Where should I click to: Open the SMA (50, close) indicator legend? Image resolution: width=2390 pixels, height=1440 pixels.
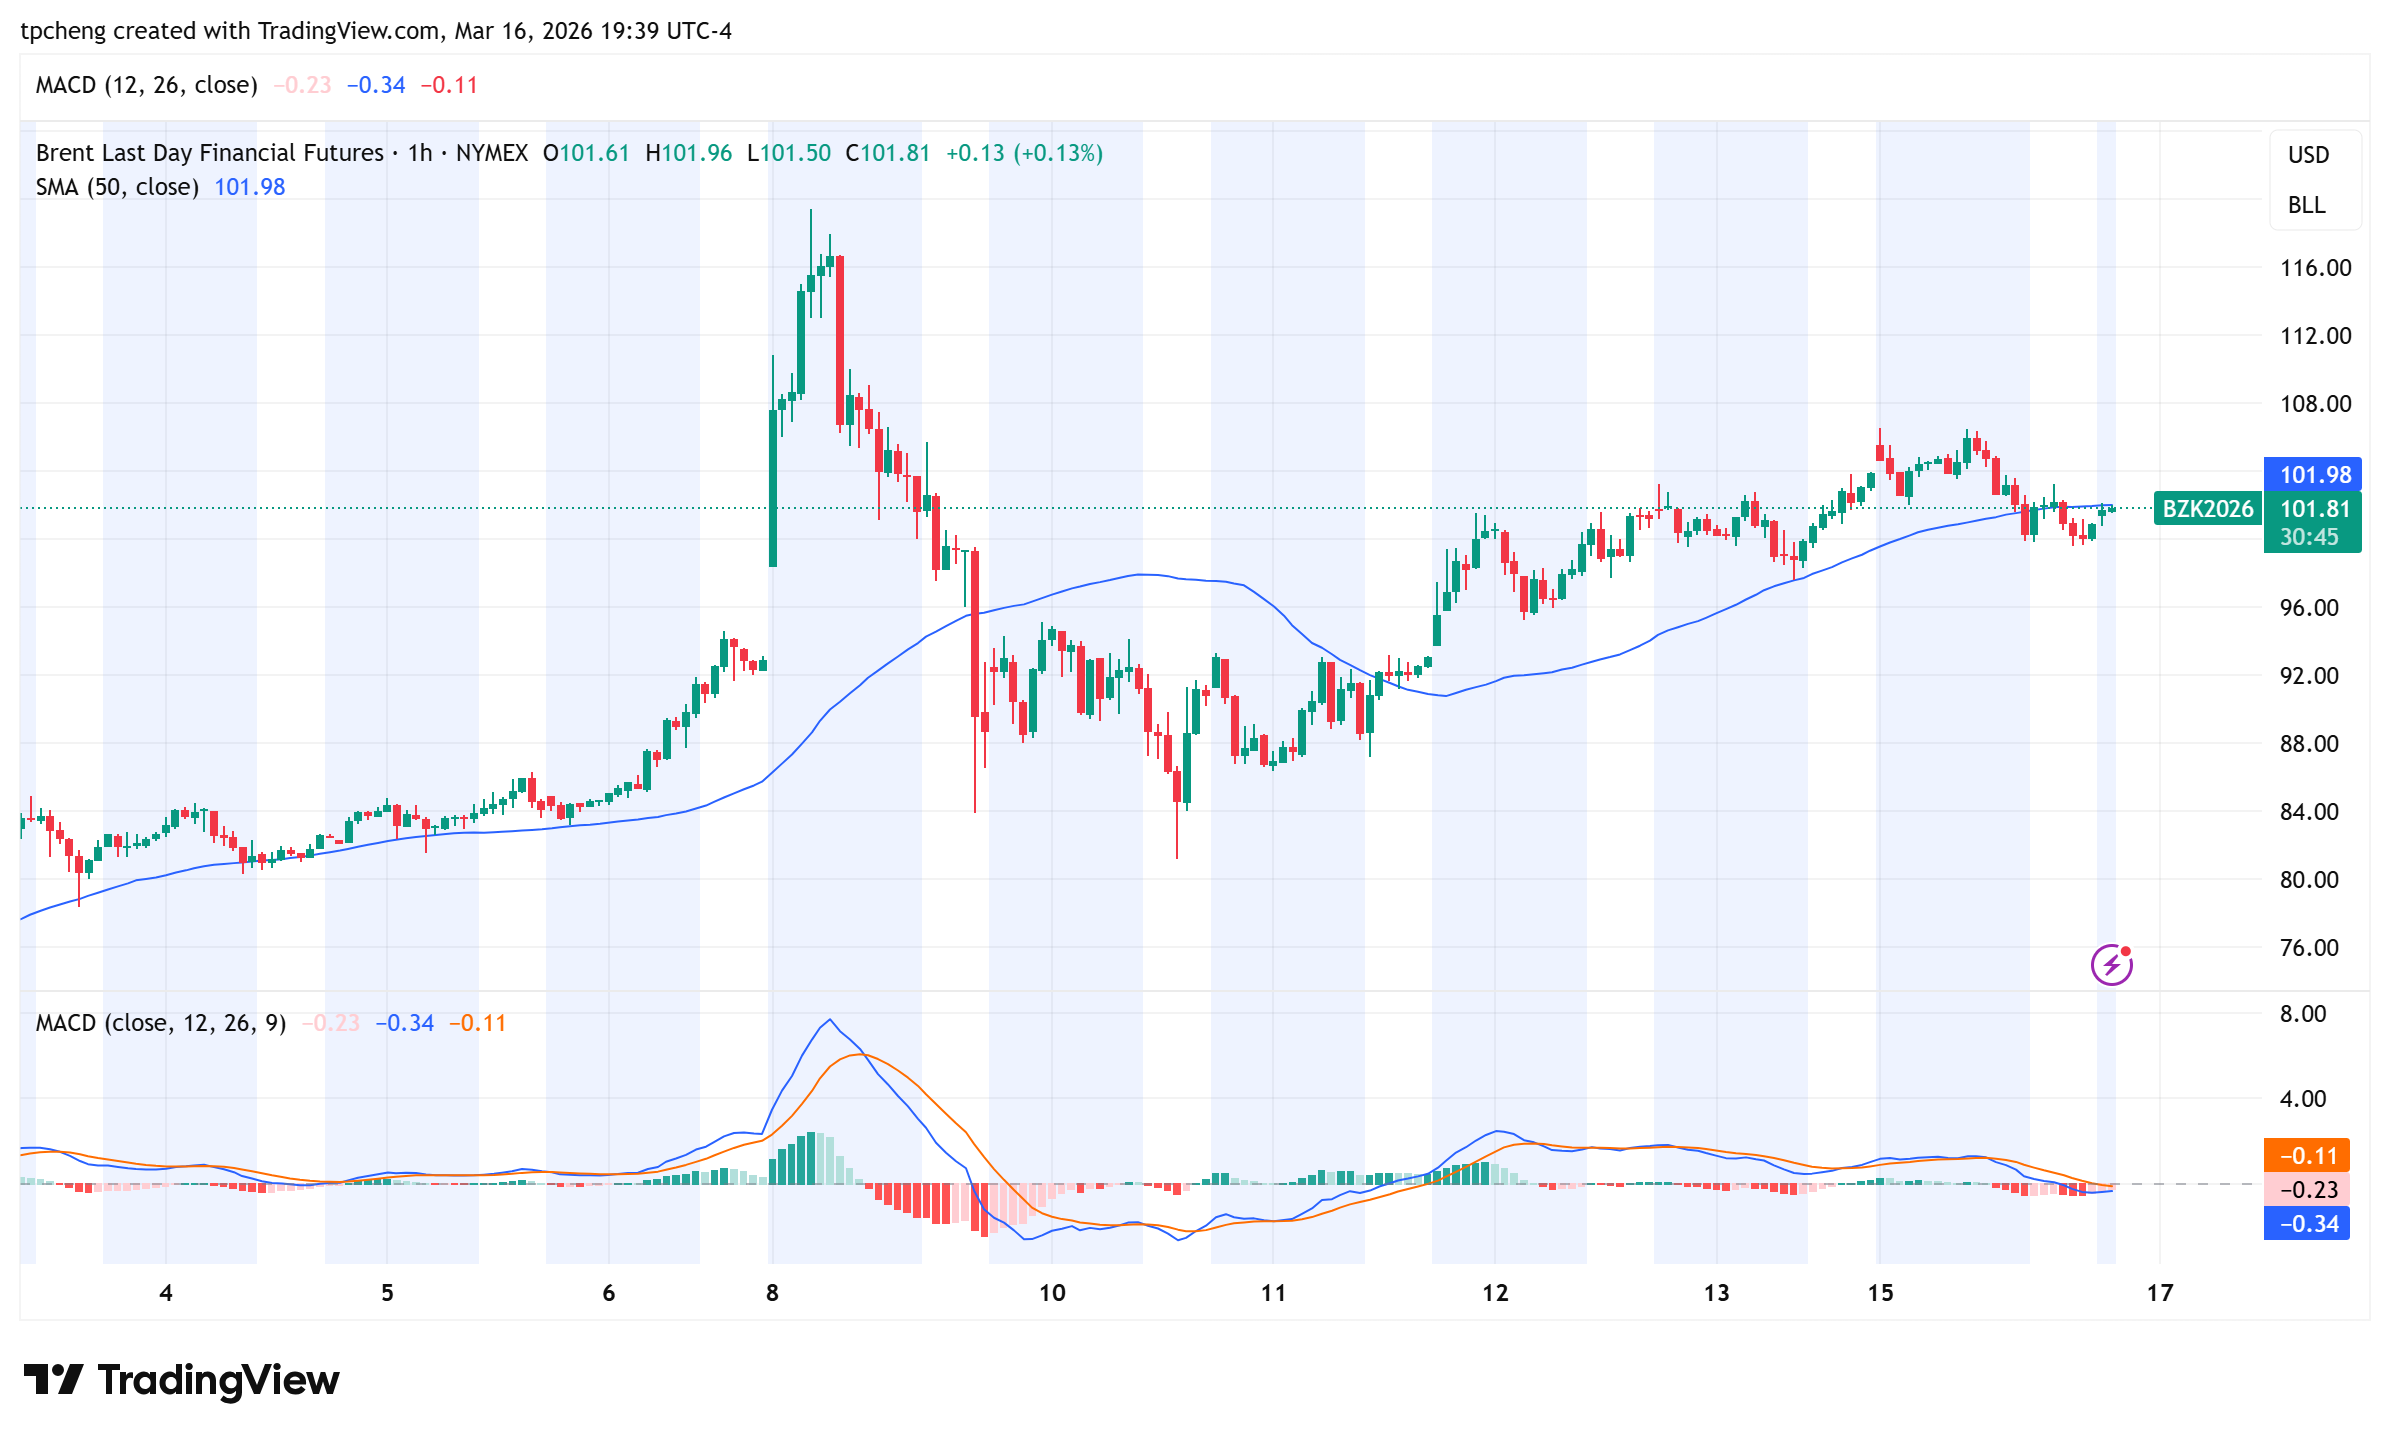tap(117, 187)
